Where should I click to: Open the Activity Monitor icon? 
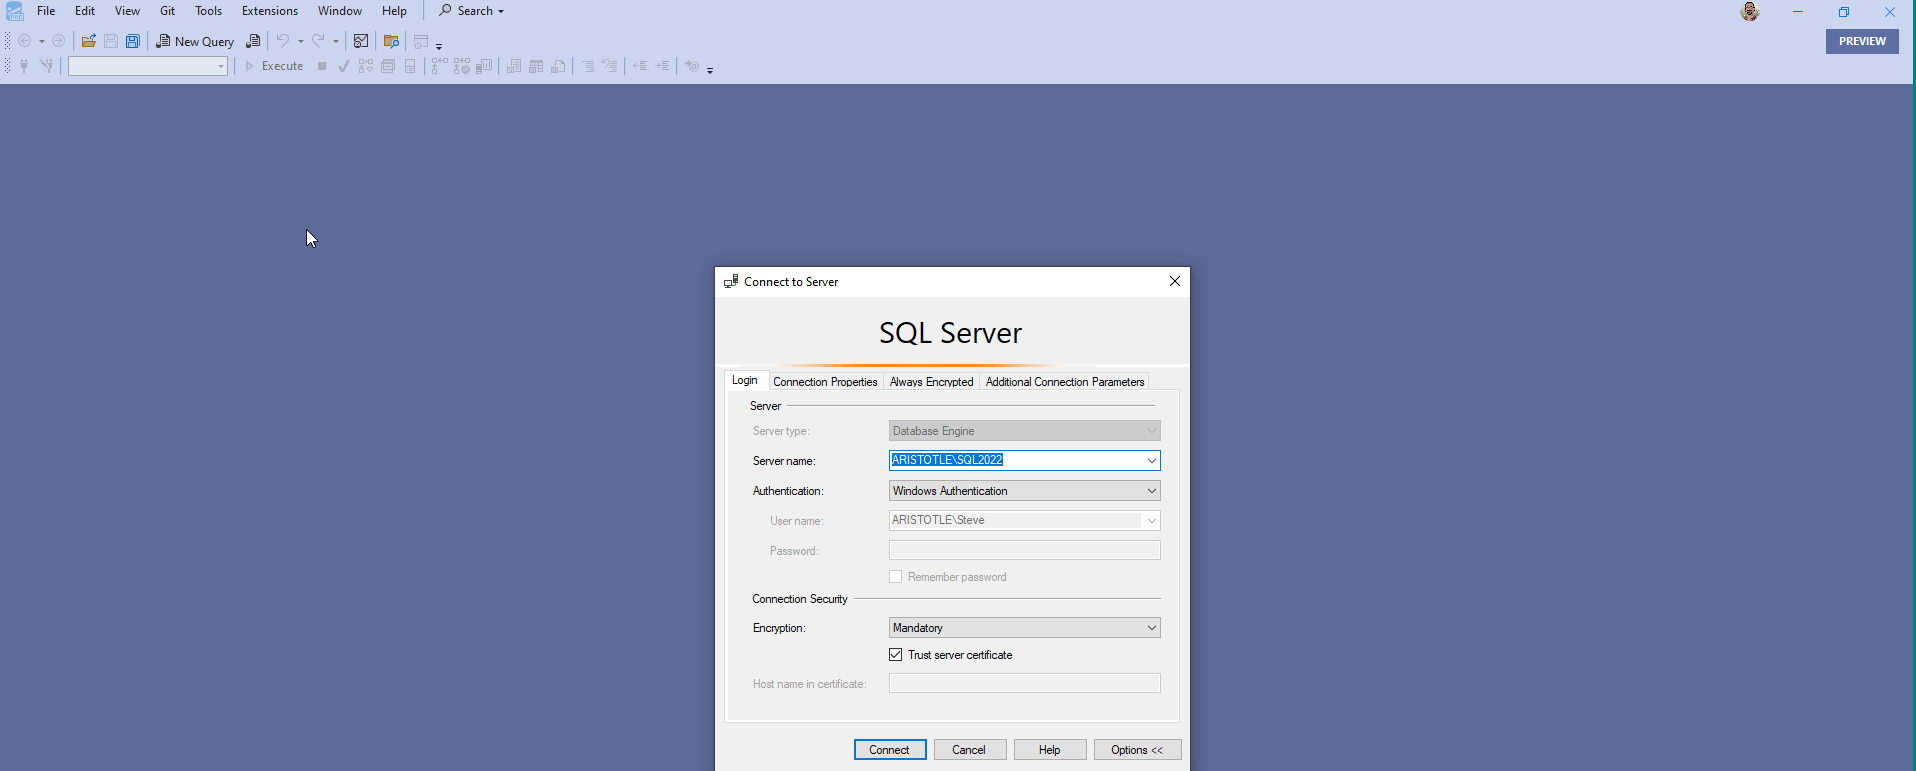[x=361, y=41]
